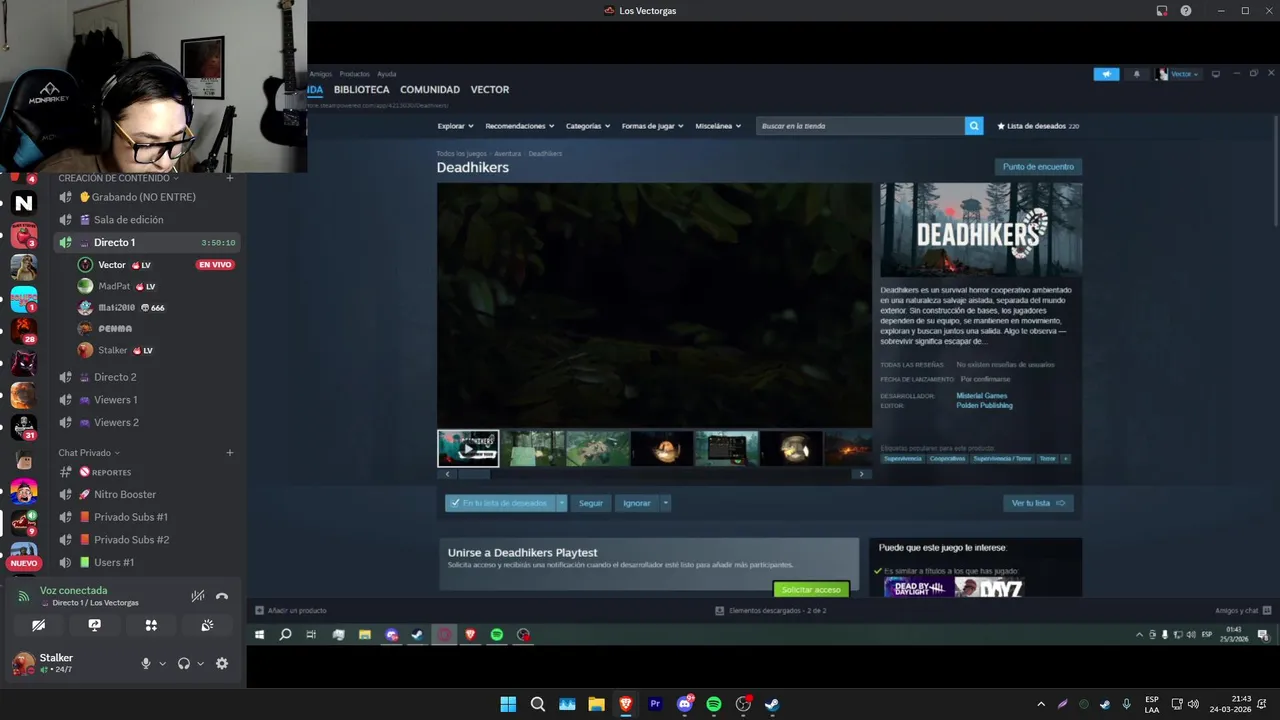The height and width of the screenshot is (720, 1280).
Task: Click the Supervivencia tag
Action: click(903, 459)
